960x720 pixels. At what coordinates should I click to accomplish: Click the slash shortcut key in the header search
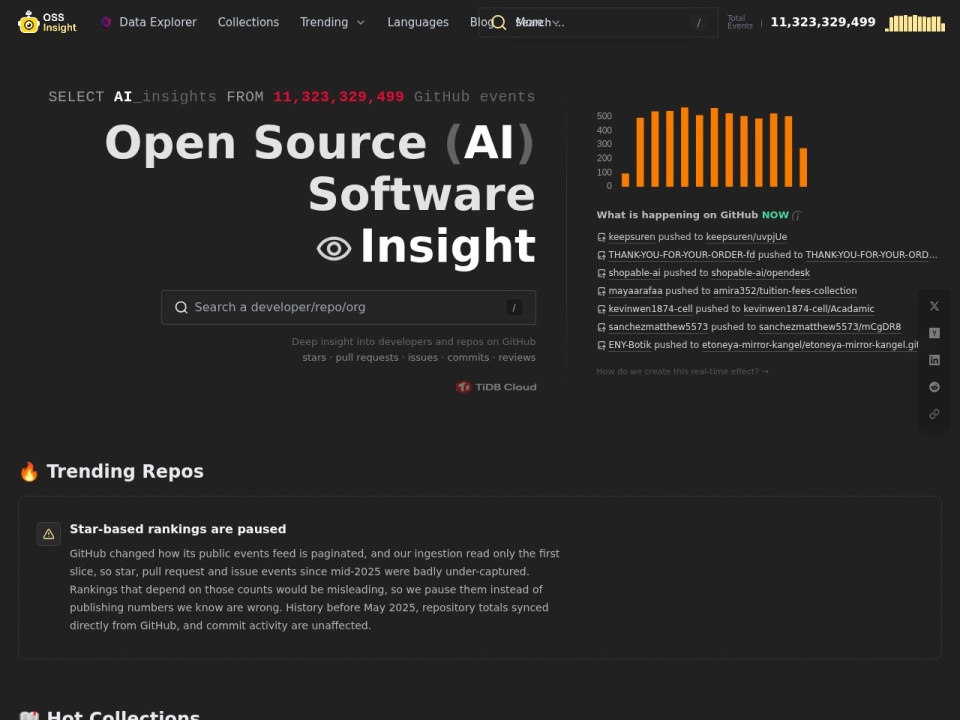point(699,23)
